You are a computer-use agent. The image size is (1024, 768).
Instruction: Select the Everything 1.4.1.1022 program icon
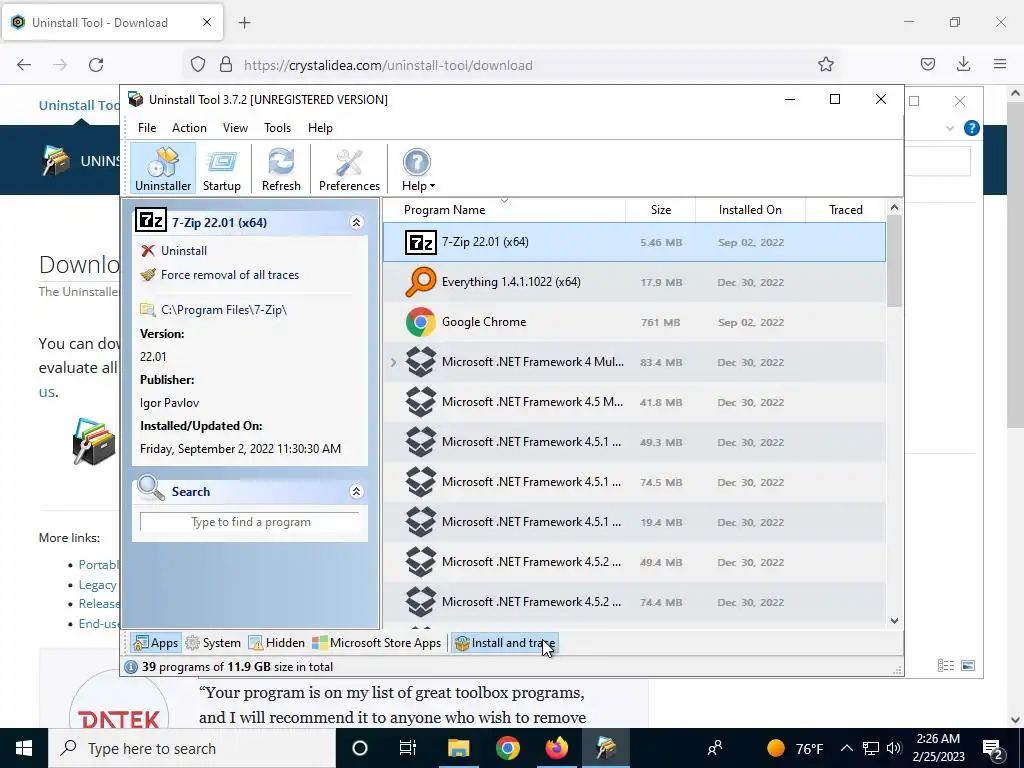click(x=421, y=282)
